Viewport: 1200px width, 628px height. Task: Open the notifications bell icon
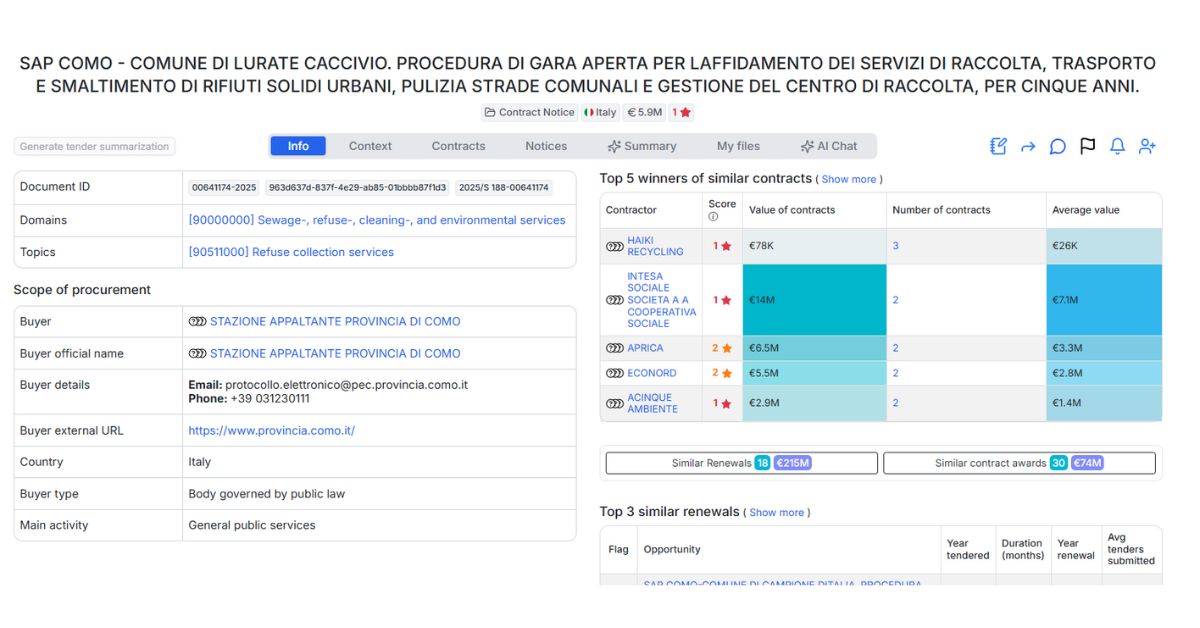click(1117, 147)
